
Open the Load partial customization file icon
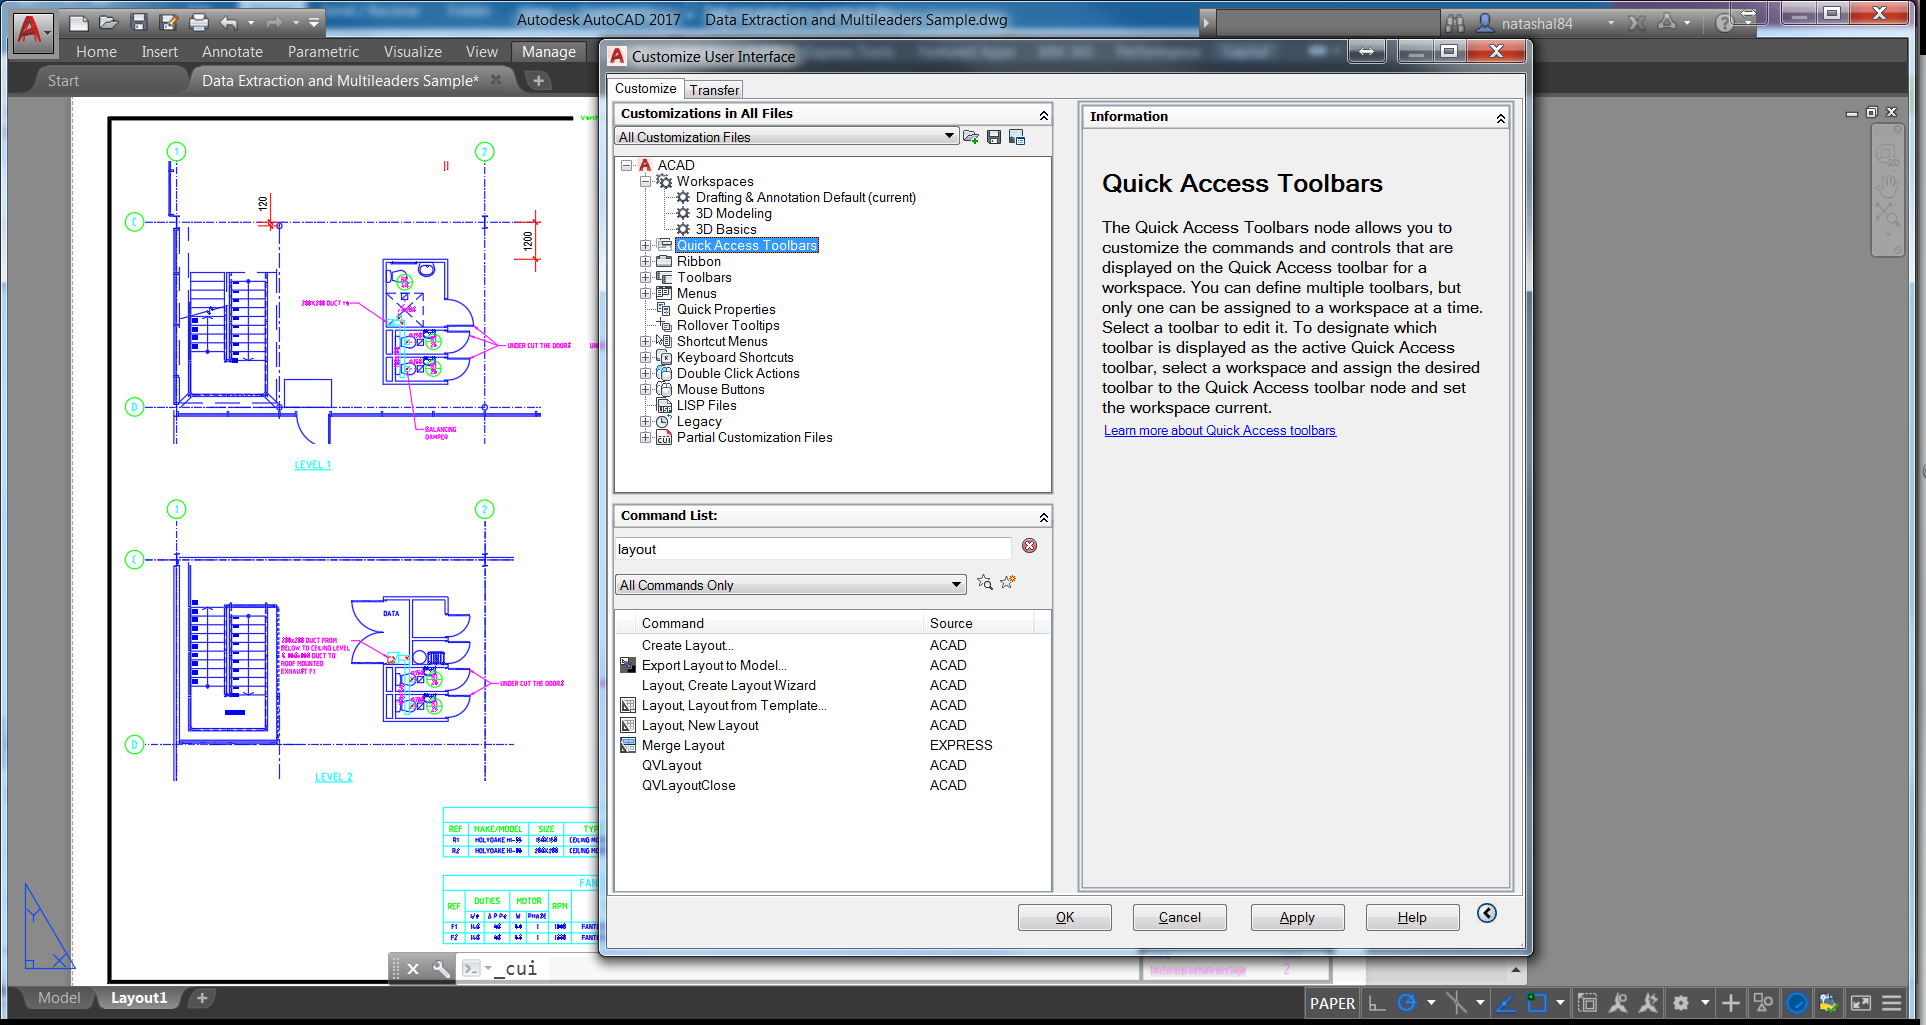970,137
